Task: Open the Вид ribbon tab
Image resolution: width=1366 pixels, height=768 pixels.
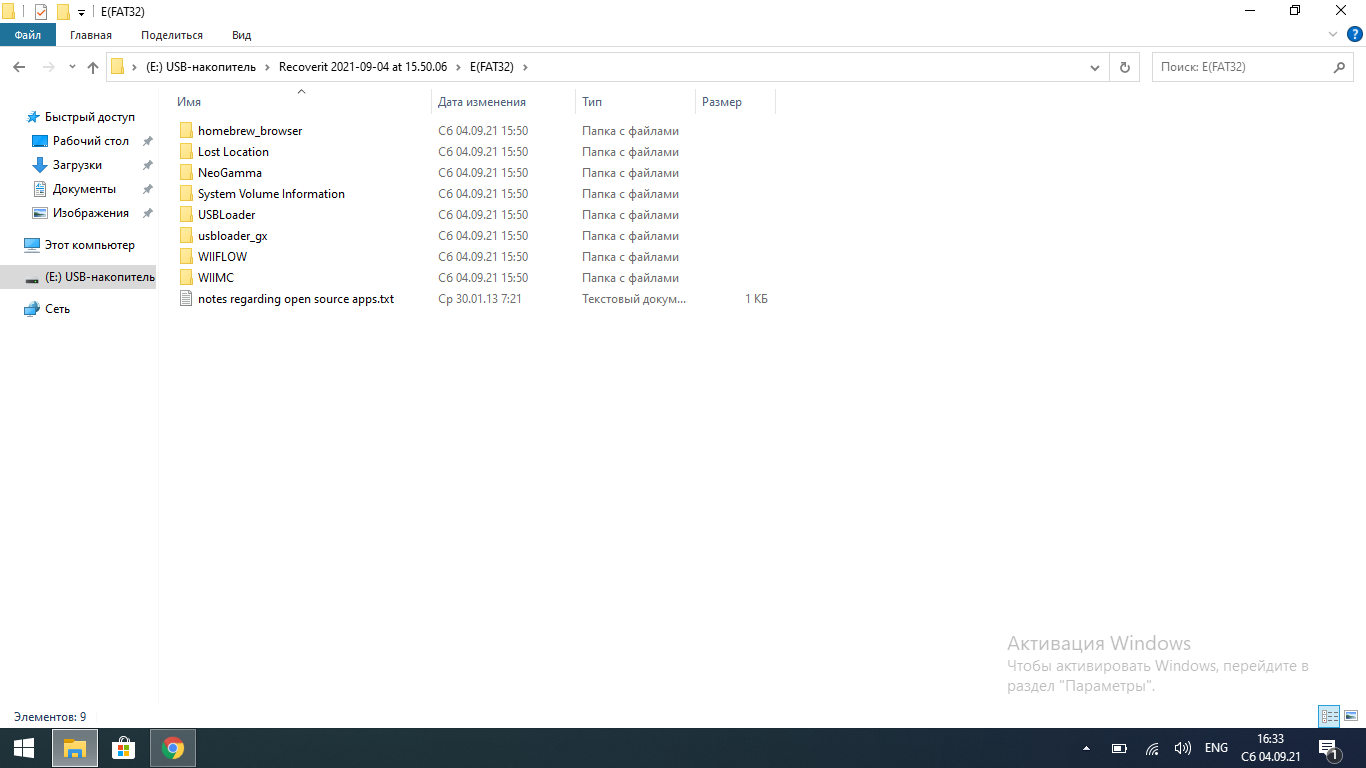Action: [x=242, y=35]
